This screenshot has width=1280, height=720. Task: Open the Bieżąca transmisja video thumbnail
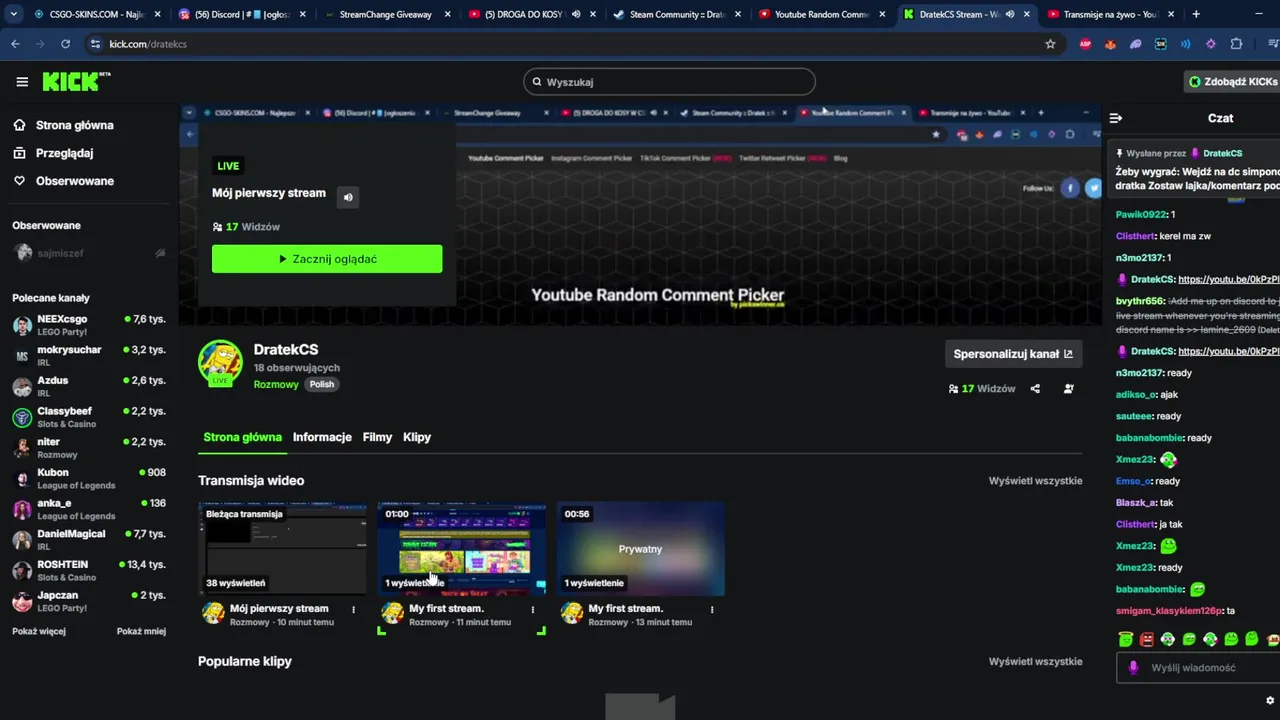click(x=282, y=549)
